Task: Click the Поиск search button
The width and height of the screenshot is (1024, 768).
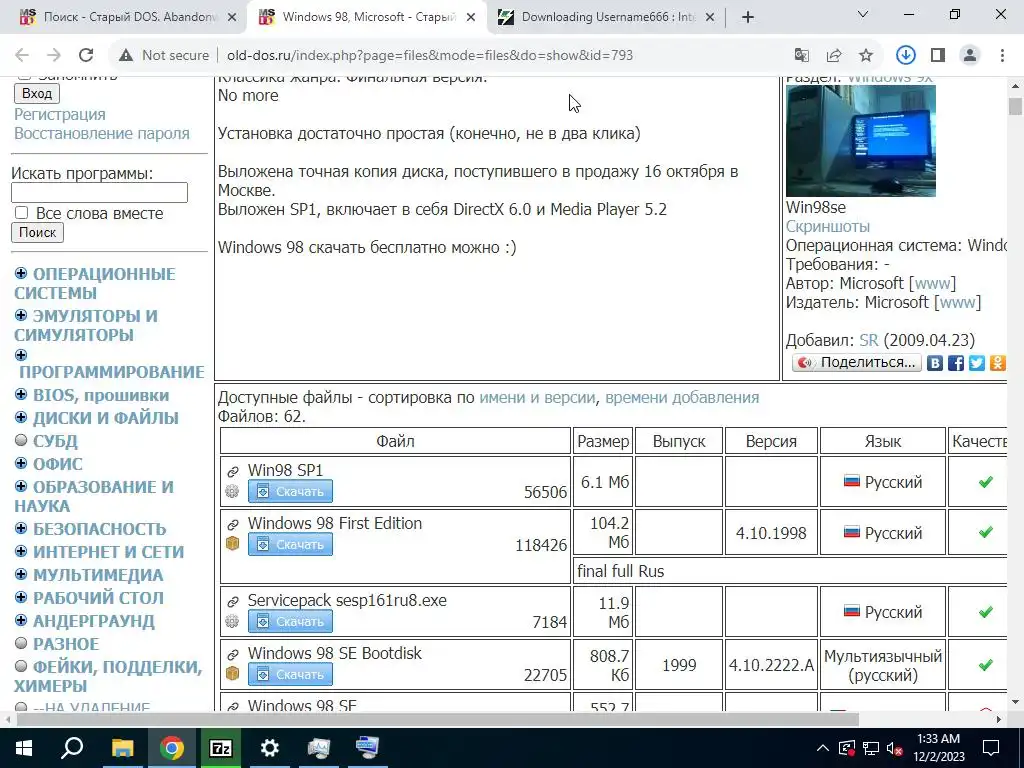Action: pyautogui.click(x=37, y=232)
